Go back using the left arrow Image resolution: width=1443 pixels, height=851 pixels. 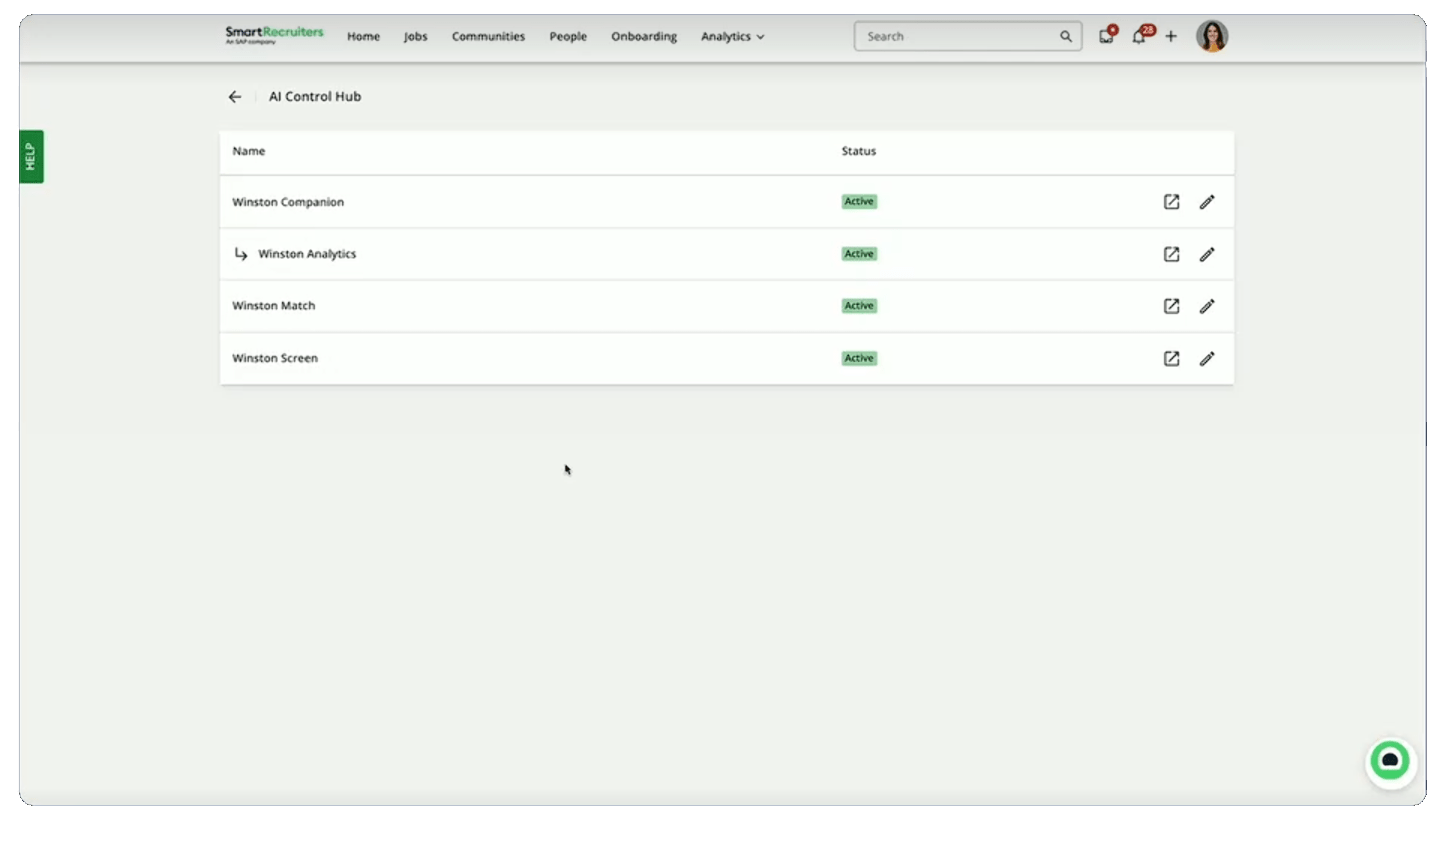coord(235,97)
